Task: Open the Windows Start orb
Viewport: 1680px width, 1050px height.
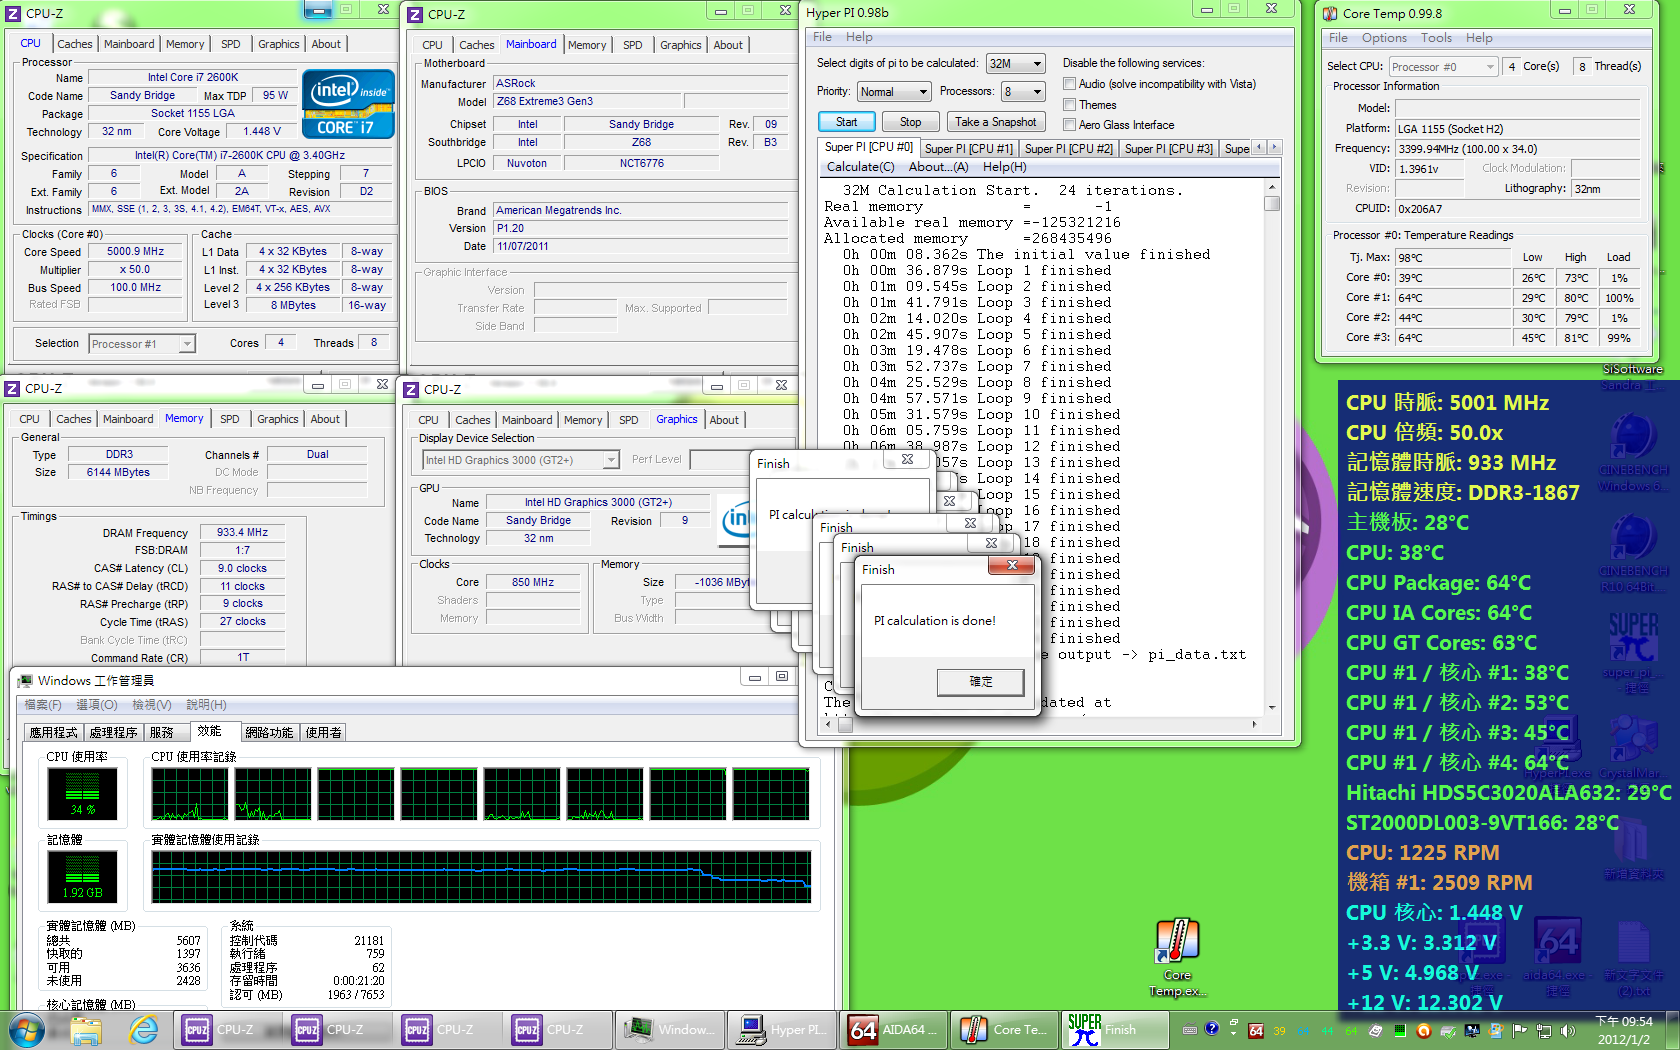Action: pos(27,1030)
